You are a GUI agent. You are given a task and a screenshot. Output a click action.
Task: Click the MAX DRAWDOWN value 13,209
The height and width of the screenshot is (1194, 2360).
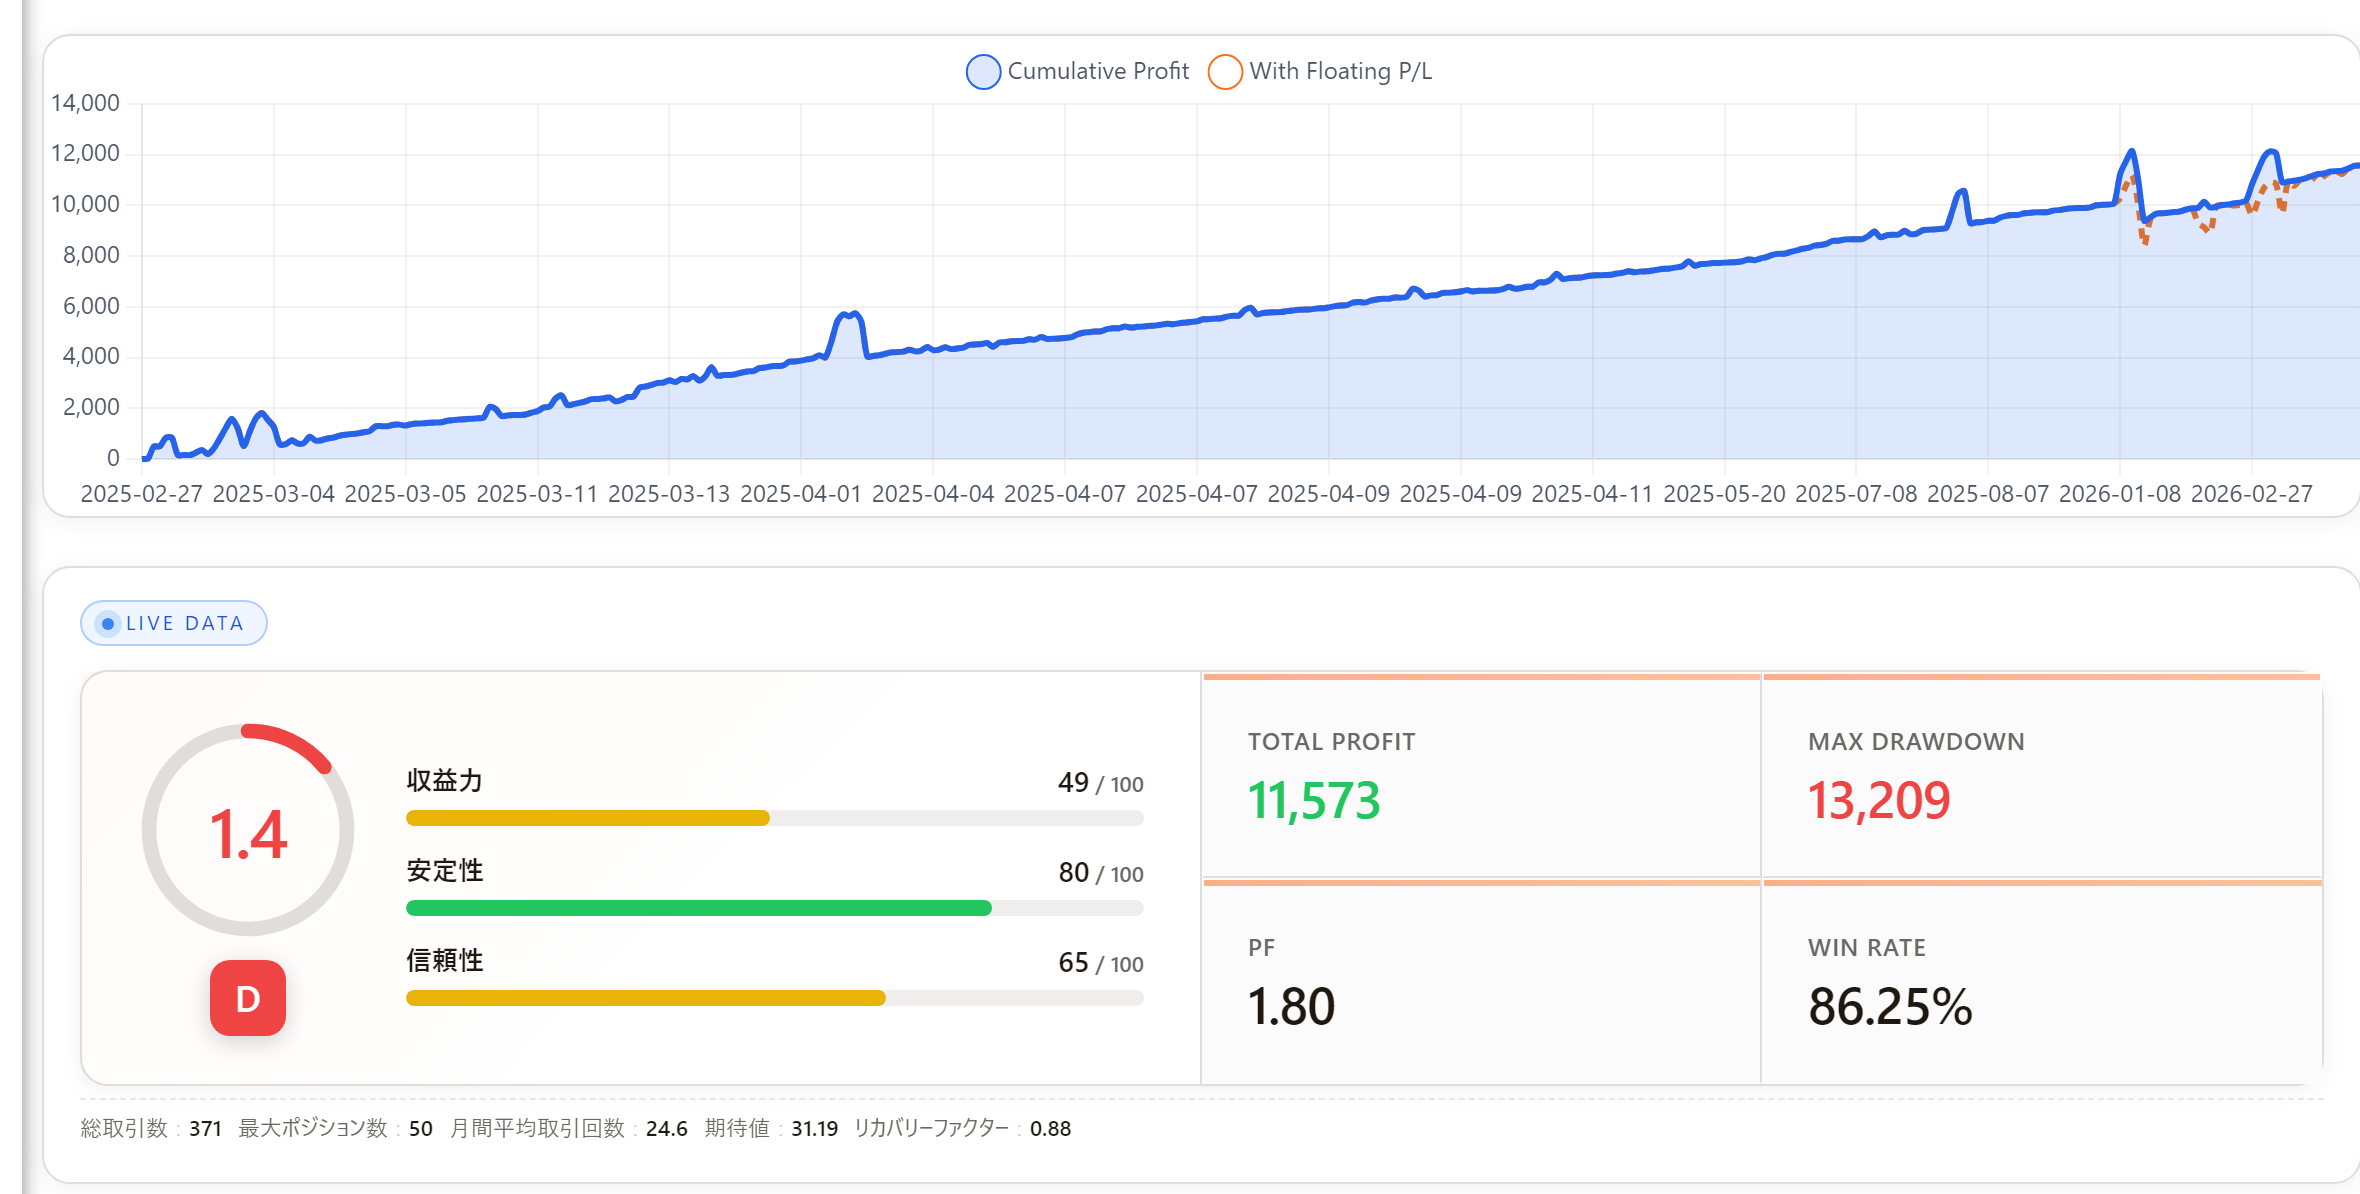(x=1879, y=801)
